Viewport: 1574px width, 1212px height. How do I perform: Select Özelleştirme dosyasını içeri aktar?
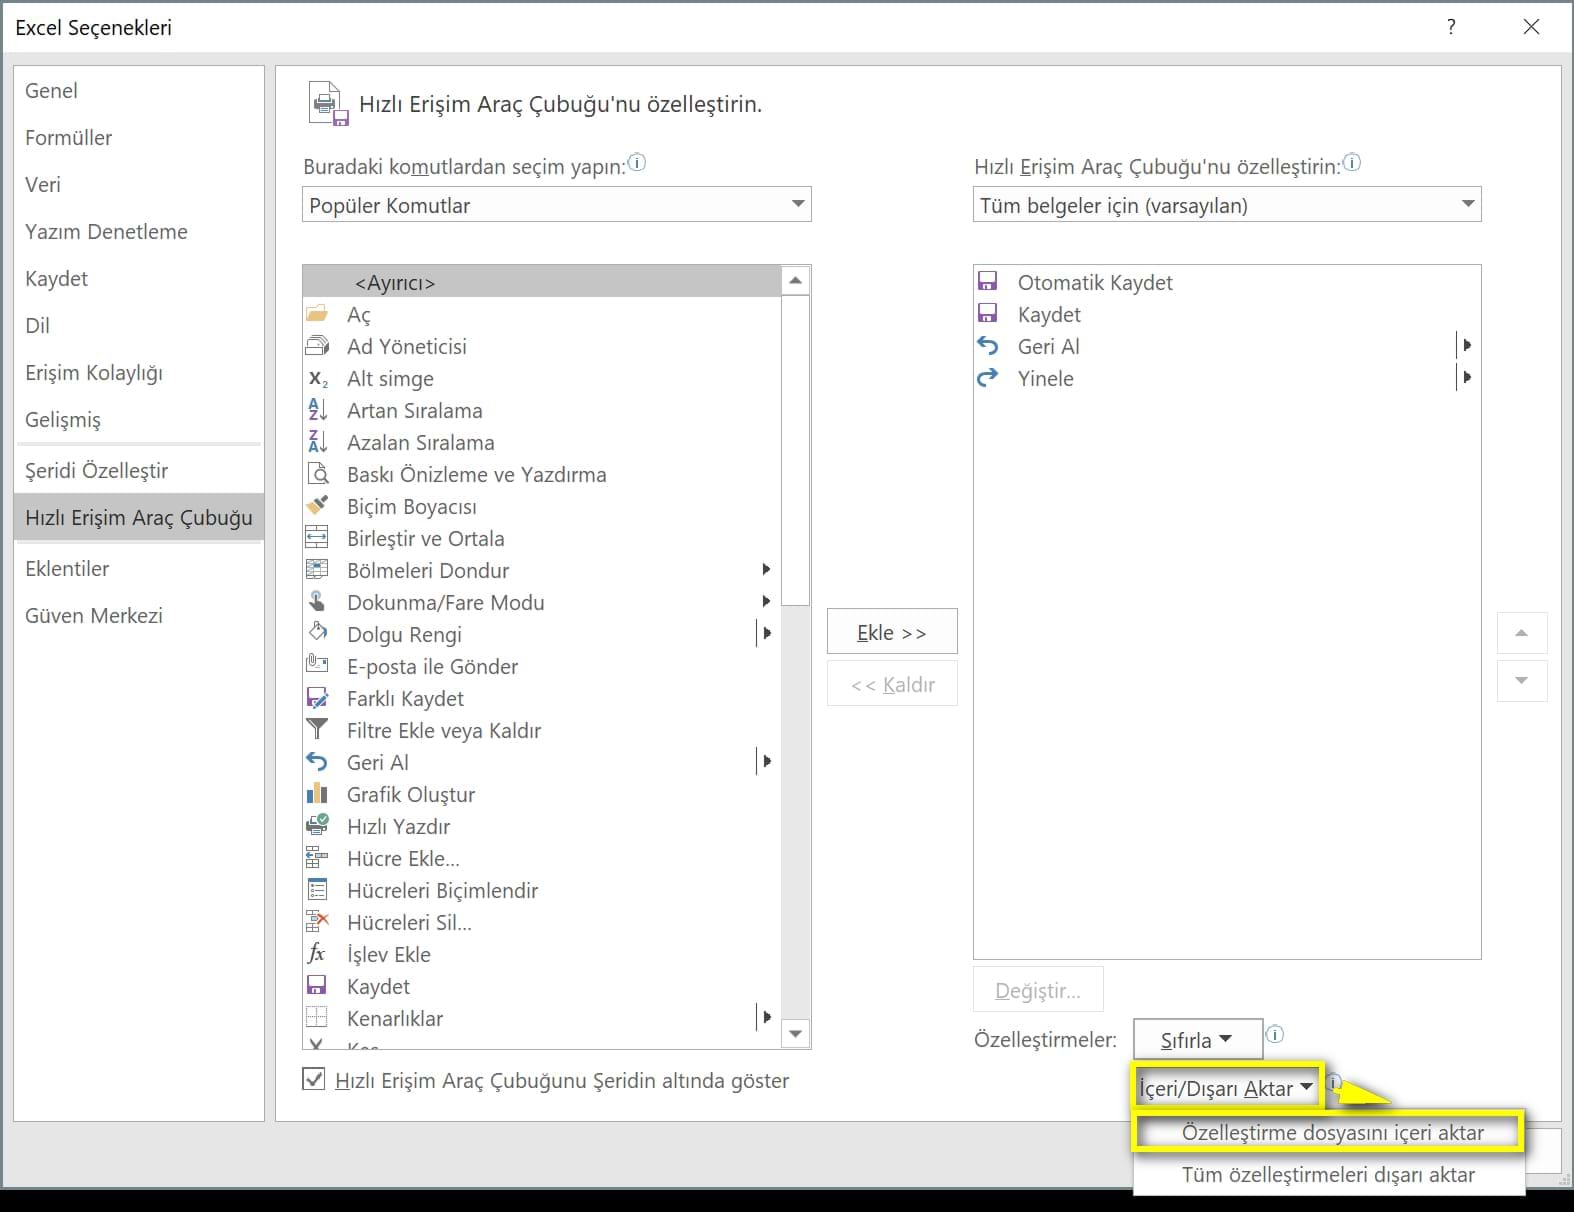pyautogui.click(x=1329, y=1133)
